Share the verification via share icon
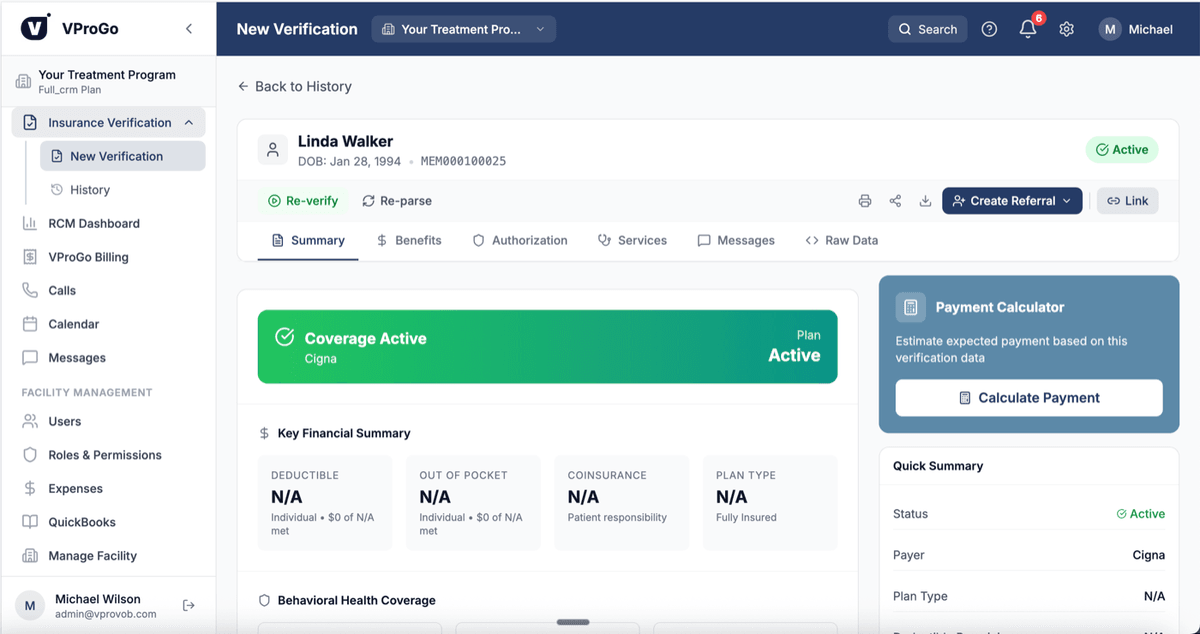The width and height of the screenshot is (1200, 634). click(895, 201)
